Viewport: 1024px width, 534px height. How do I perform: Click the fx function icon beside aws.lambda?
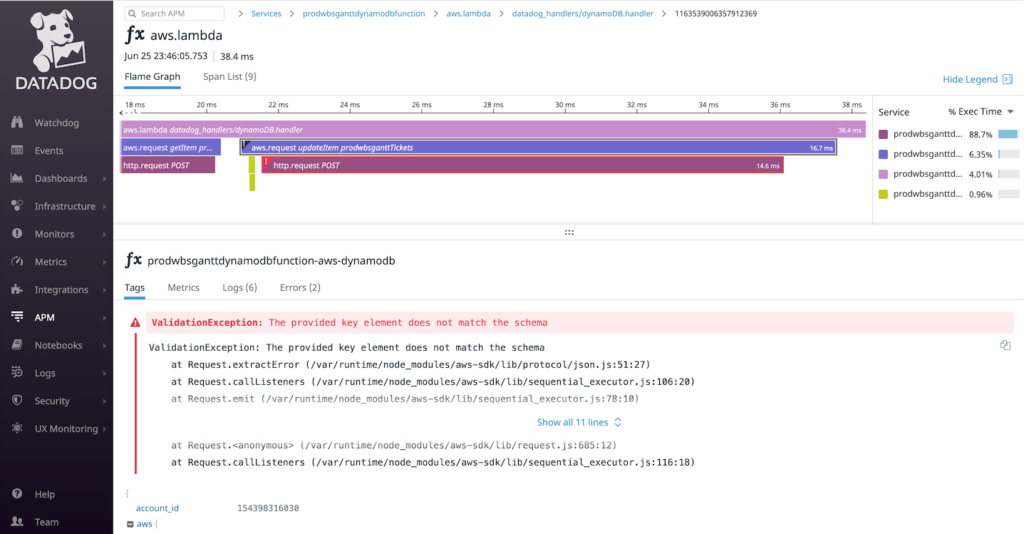(x=135, y=34)
